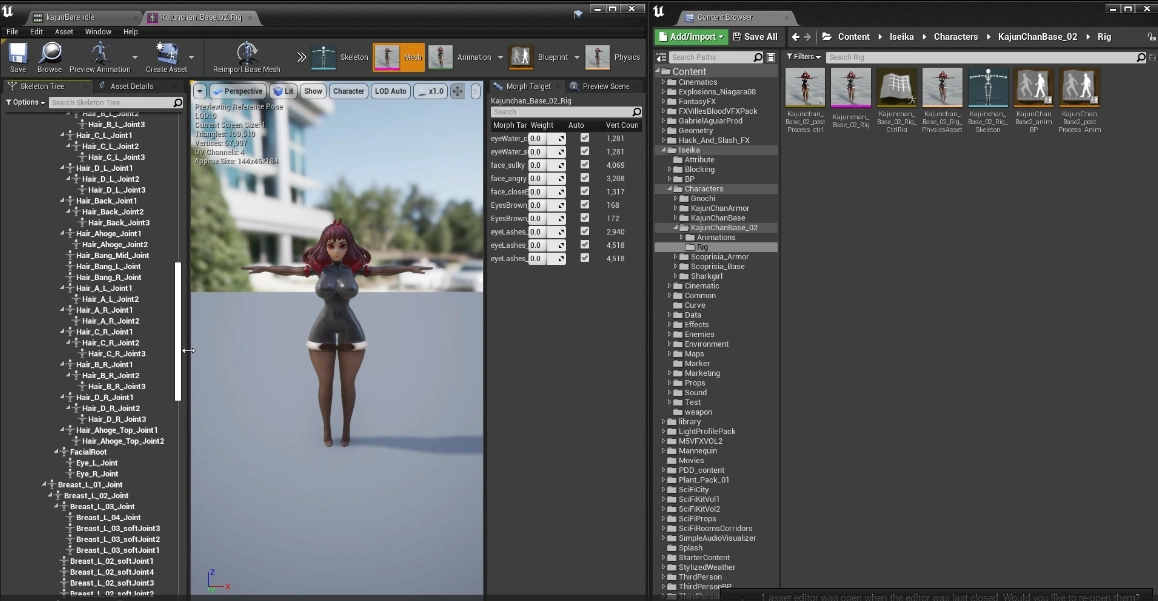The height and width of the screenshot is (601, 1158).
Task: Toggle Auto checkbox for last eyeLashes row
Action: [585, 258]
